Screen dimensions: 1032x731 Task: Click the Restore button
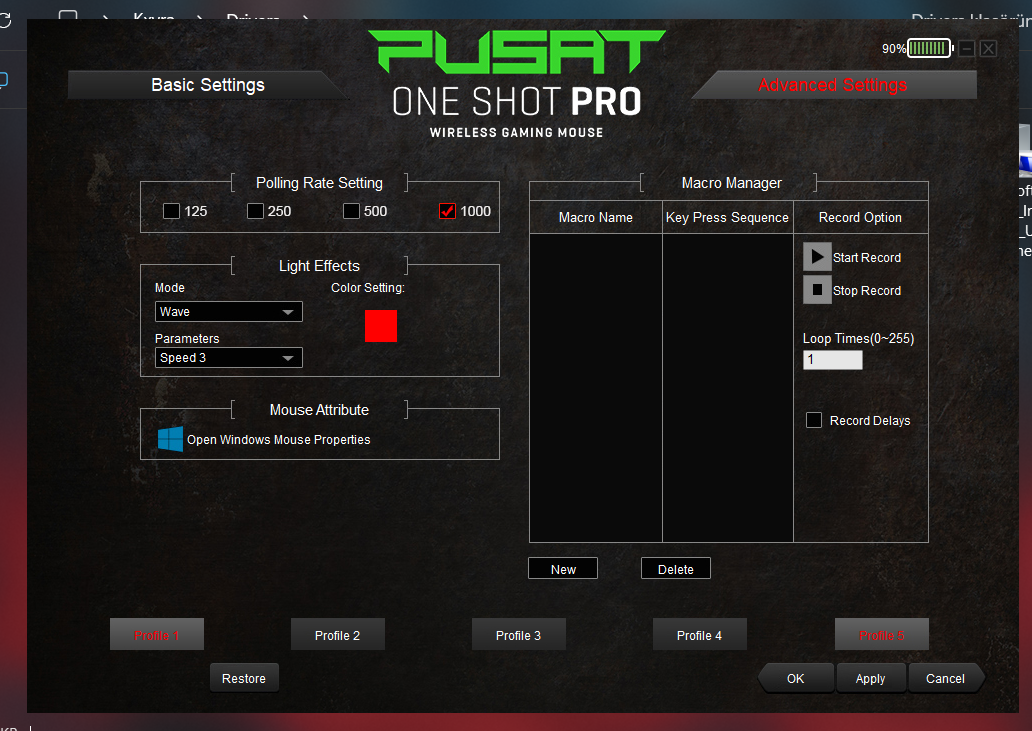pos(244,678)
